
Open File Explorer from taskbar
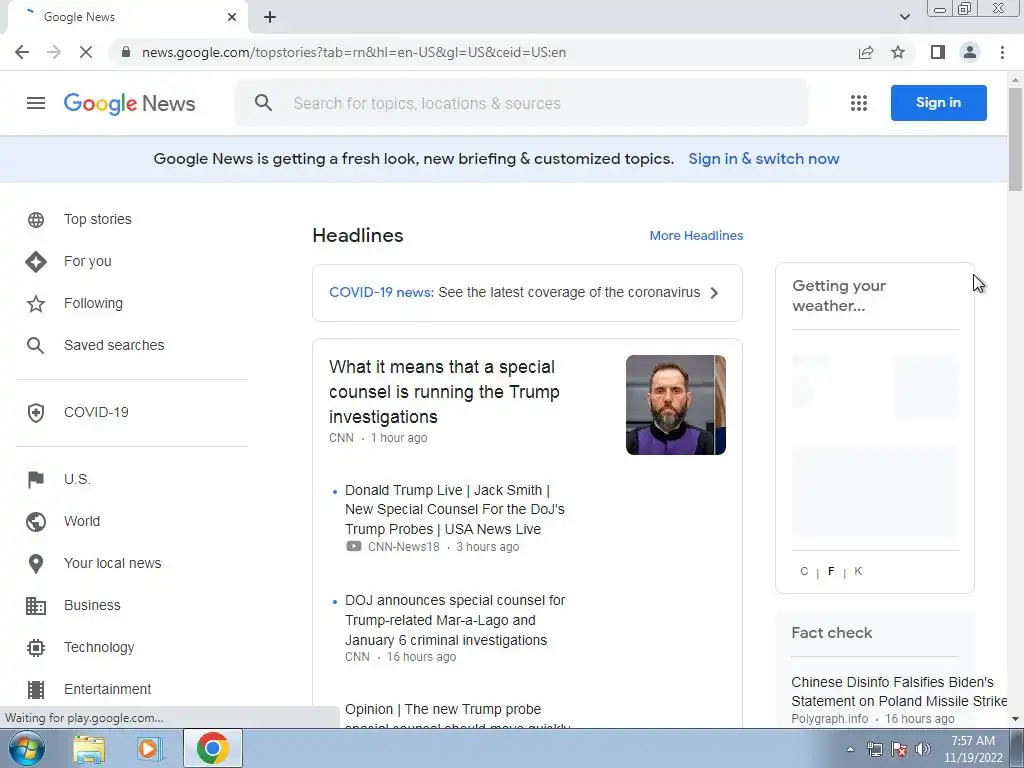coord(89,748)
